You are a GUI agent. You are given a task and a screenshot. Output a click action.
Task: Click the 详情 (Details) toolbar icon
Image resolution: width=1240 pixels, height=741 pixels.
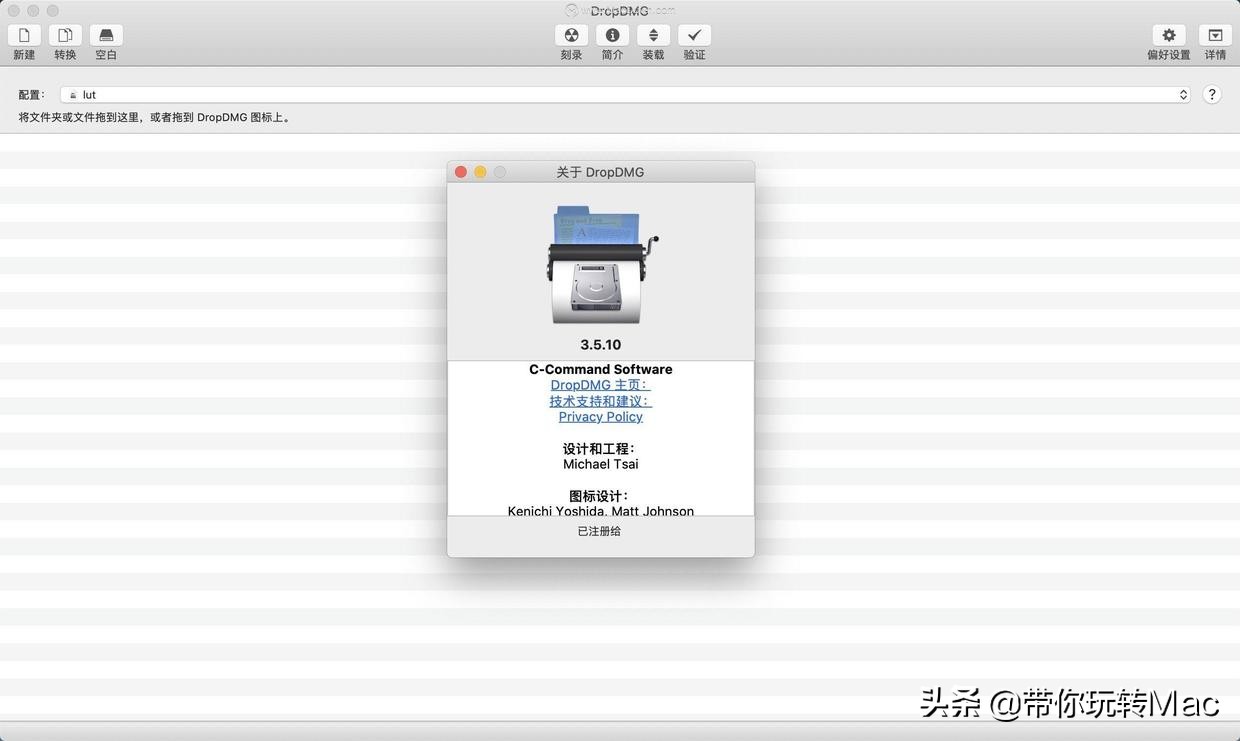click(1214, 40)
